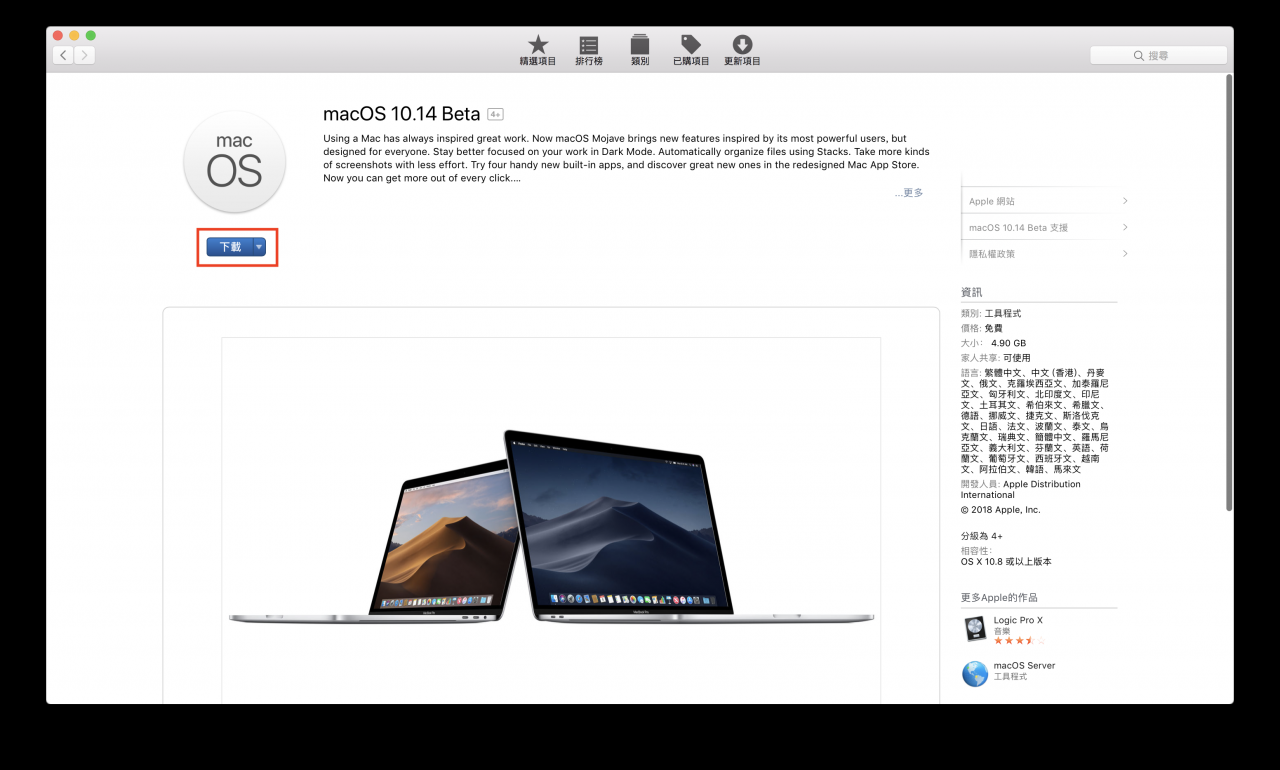1280x770 pixels.
Task: Open the Purchased (已購項目) tab
Action: 691,50
